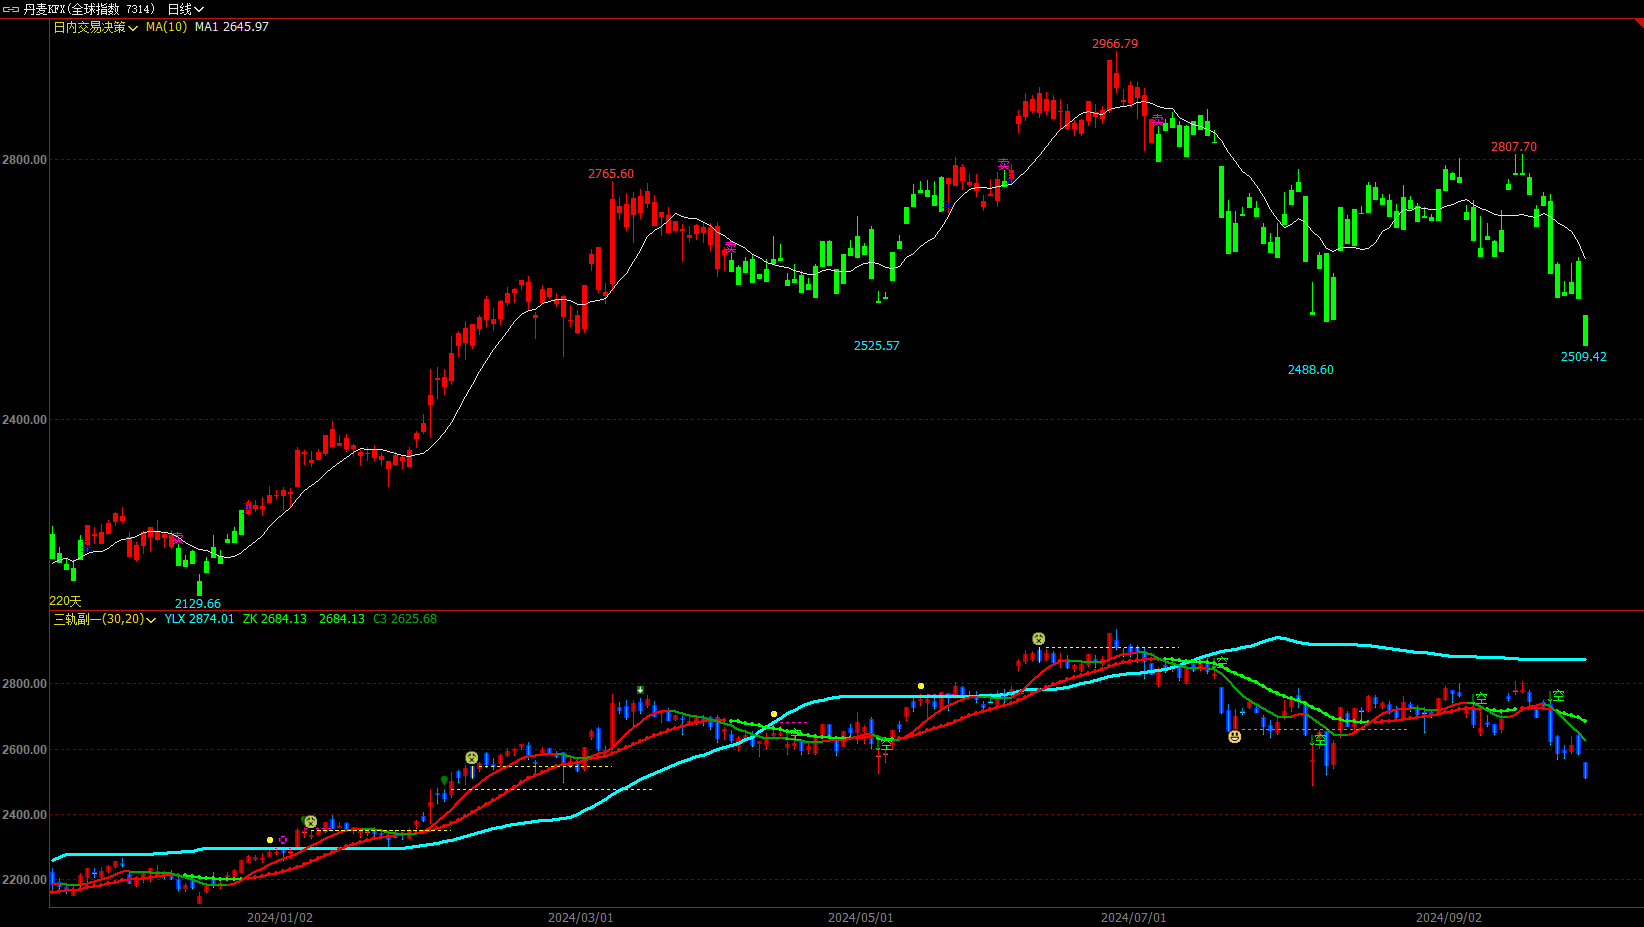Click the 2024/01/02 date axis label

point(280,918)
